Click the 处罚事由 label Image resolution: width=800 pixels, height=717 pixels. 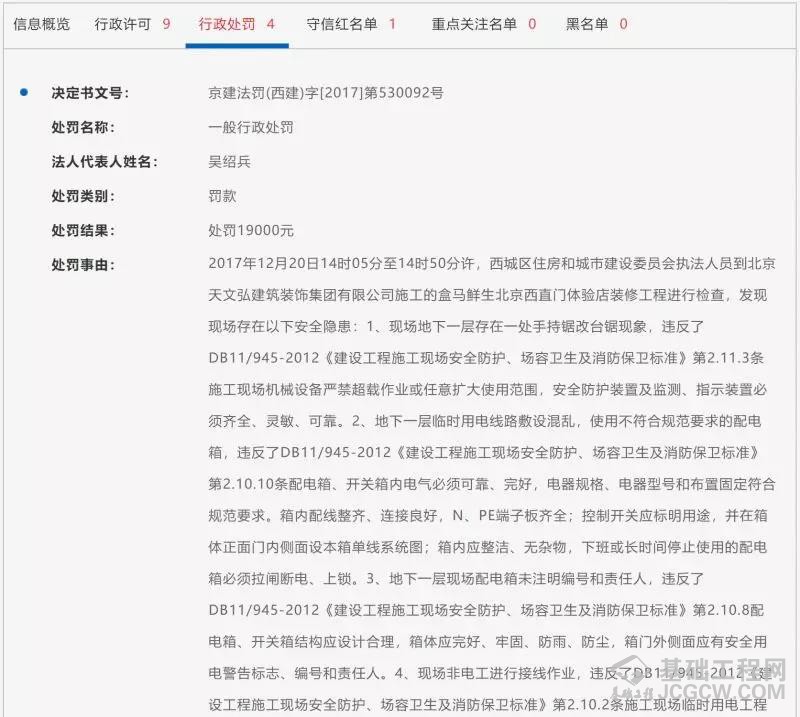click(83, 264)
